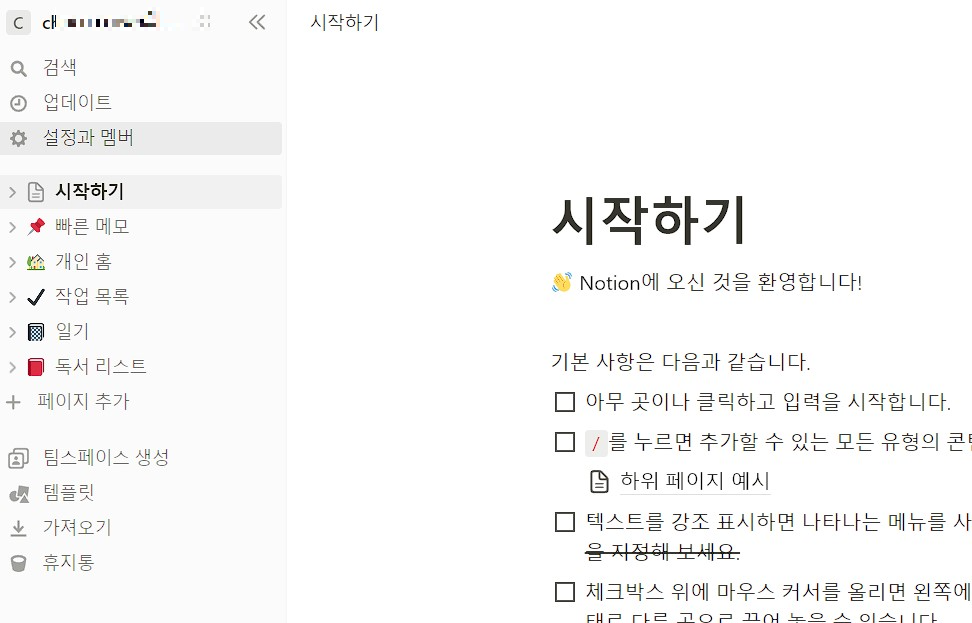Image resolution: width=972 pixels, height=623 pixels.
Task: Click 시작하기 breadcrumb in top bar
Action: click(x=345, y=22)
